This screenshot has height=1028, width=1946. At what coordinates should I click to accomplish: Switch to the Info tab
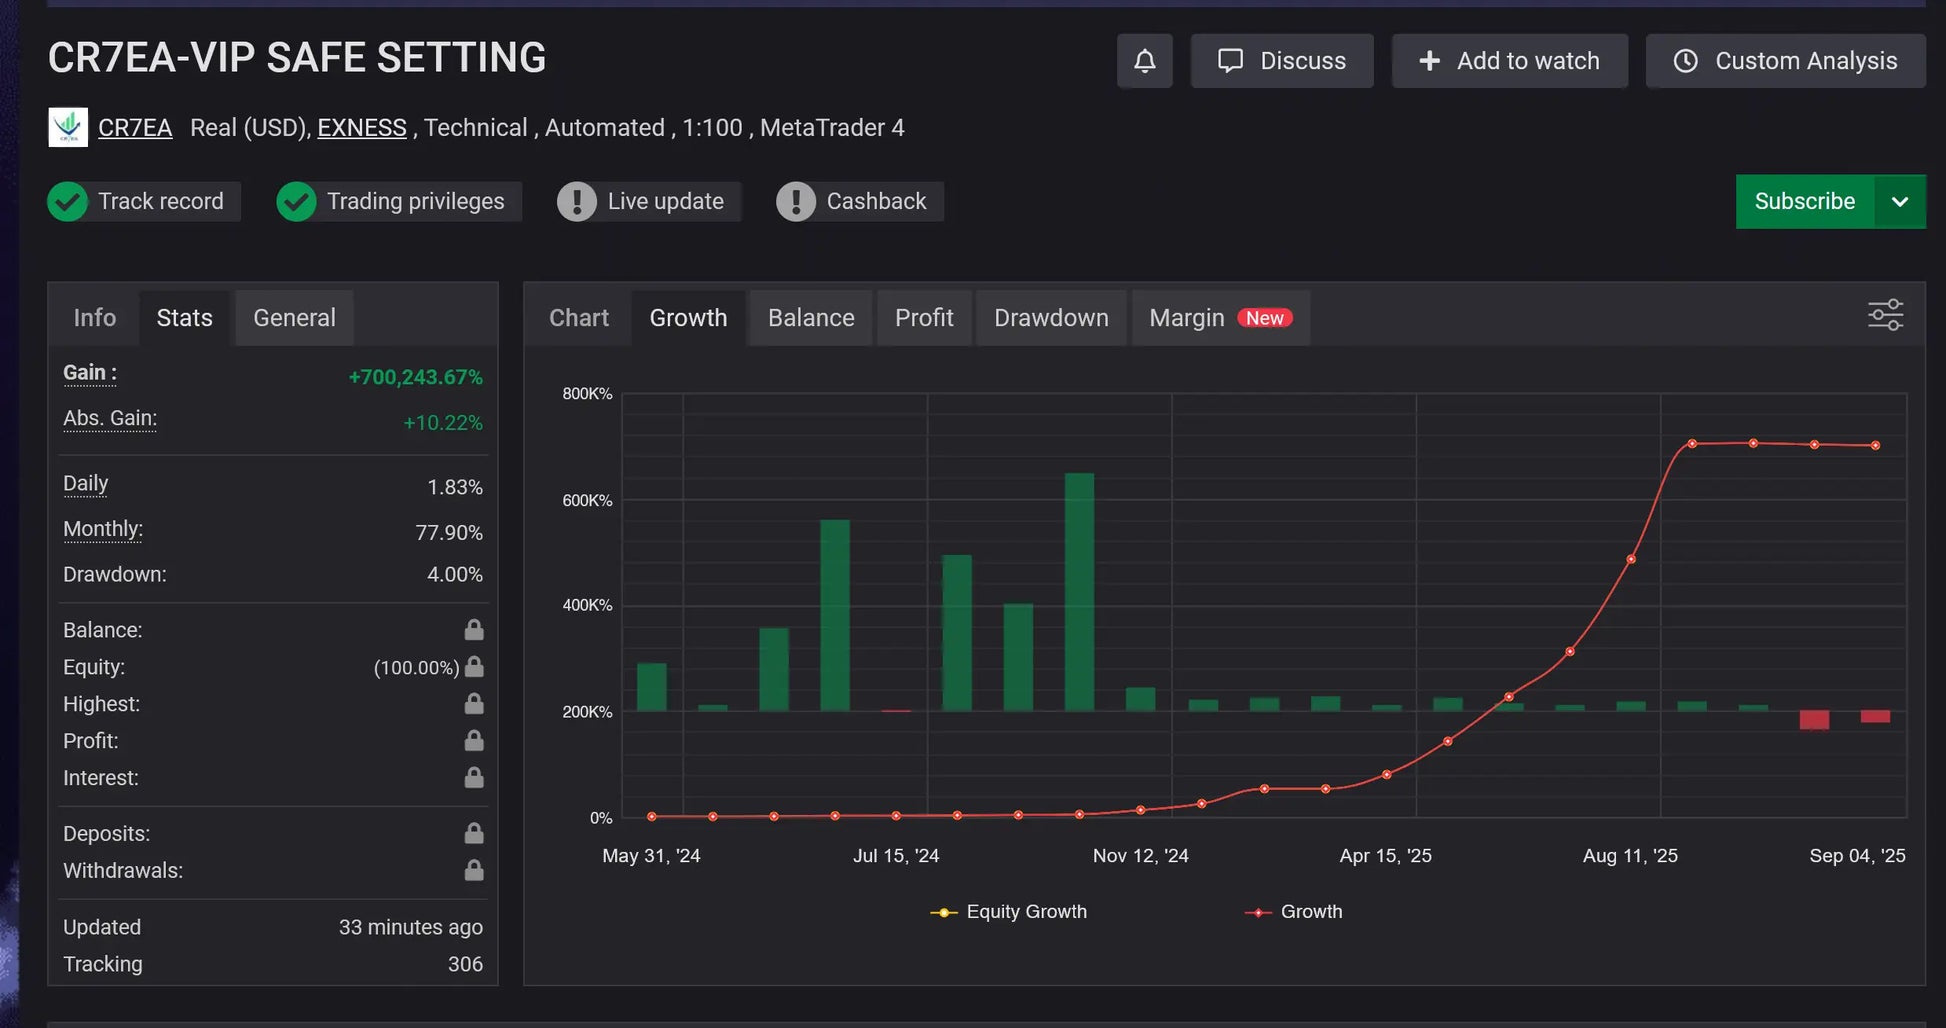click(95, 318)
